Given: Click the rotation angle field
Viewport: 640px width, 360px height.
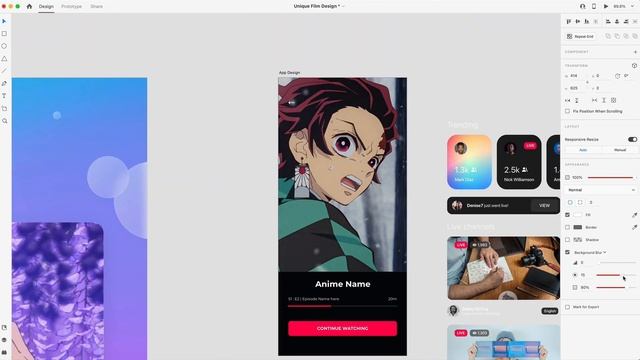Looking at the screenshot, I should pyautogui.click(x=627, y=76).
